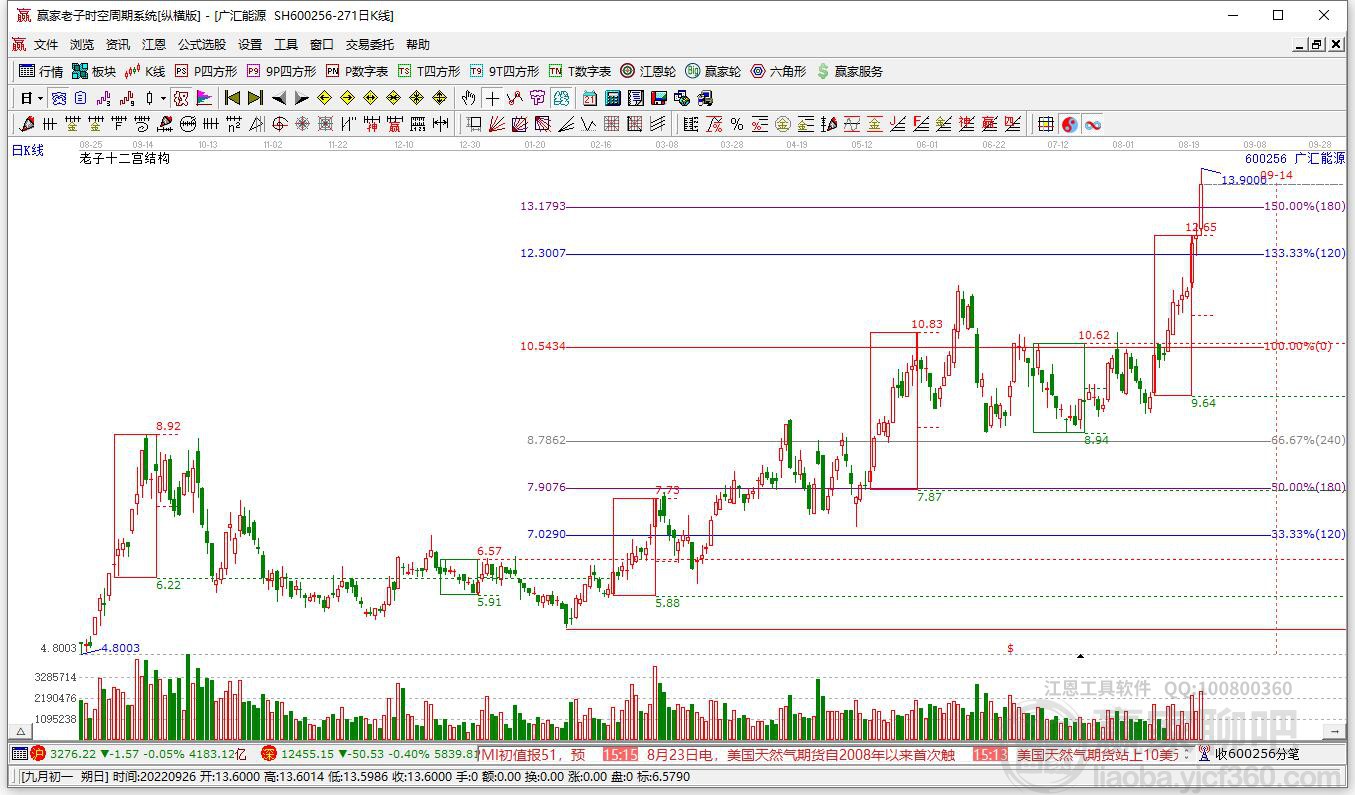Open the 日 period dropdown arrow
The image size is (1355, 795).
(x=40, y=98)
